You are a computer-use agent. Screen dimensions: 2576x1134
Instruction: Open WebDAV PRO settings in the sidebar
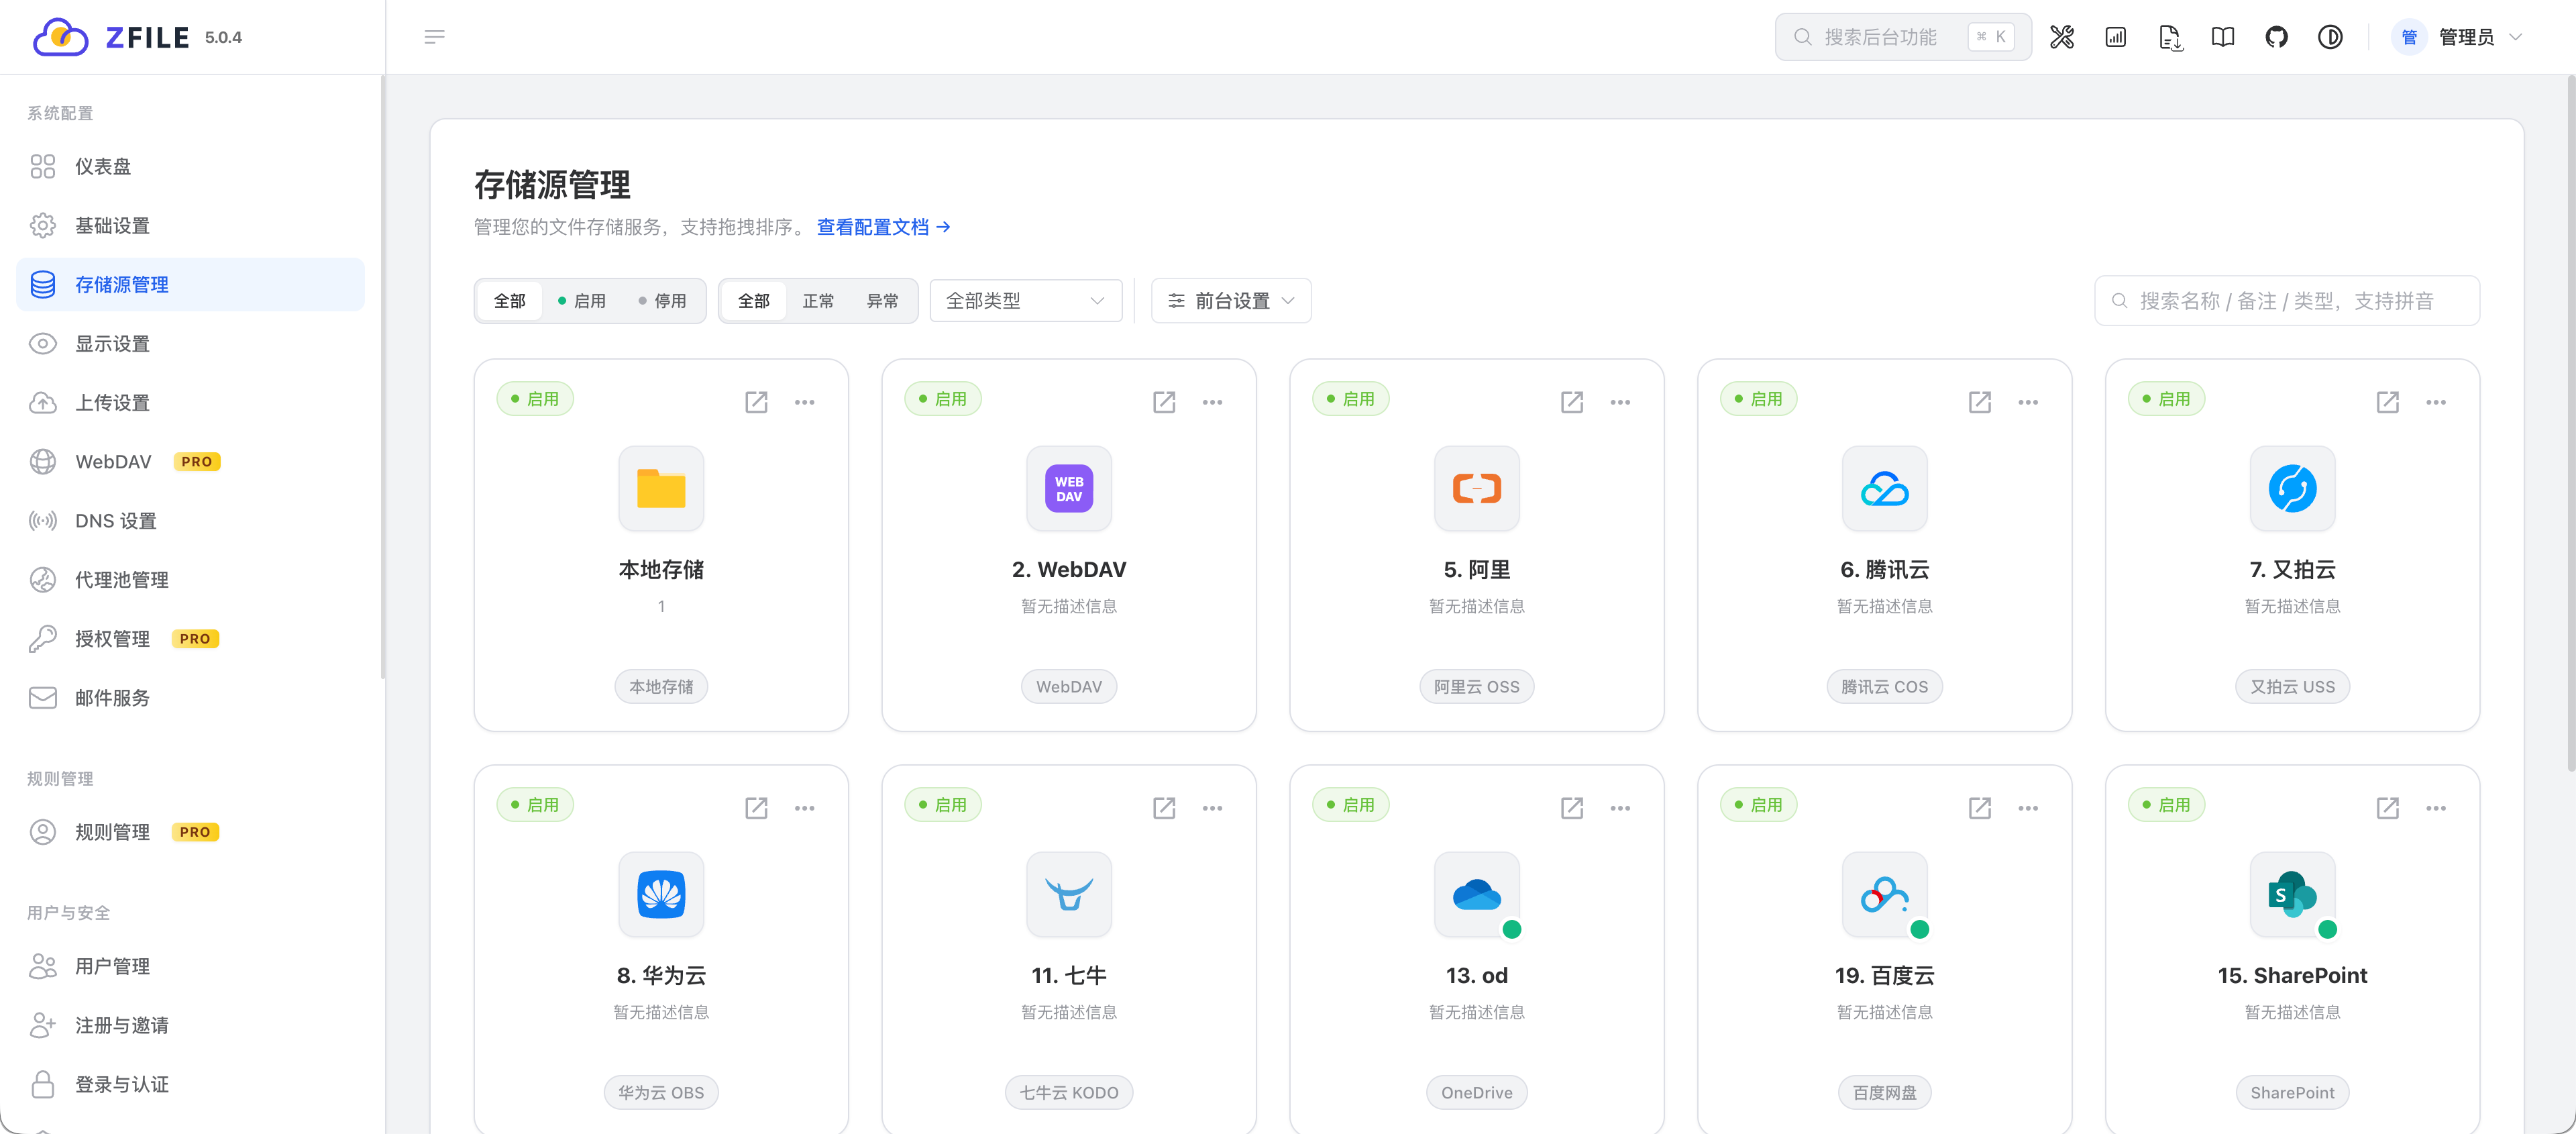pyautogui.click(x=190, y=461)
